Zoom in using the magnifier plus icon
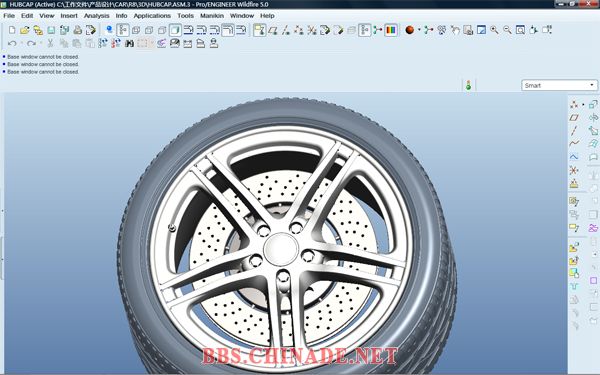 coord(494,30)
